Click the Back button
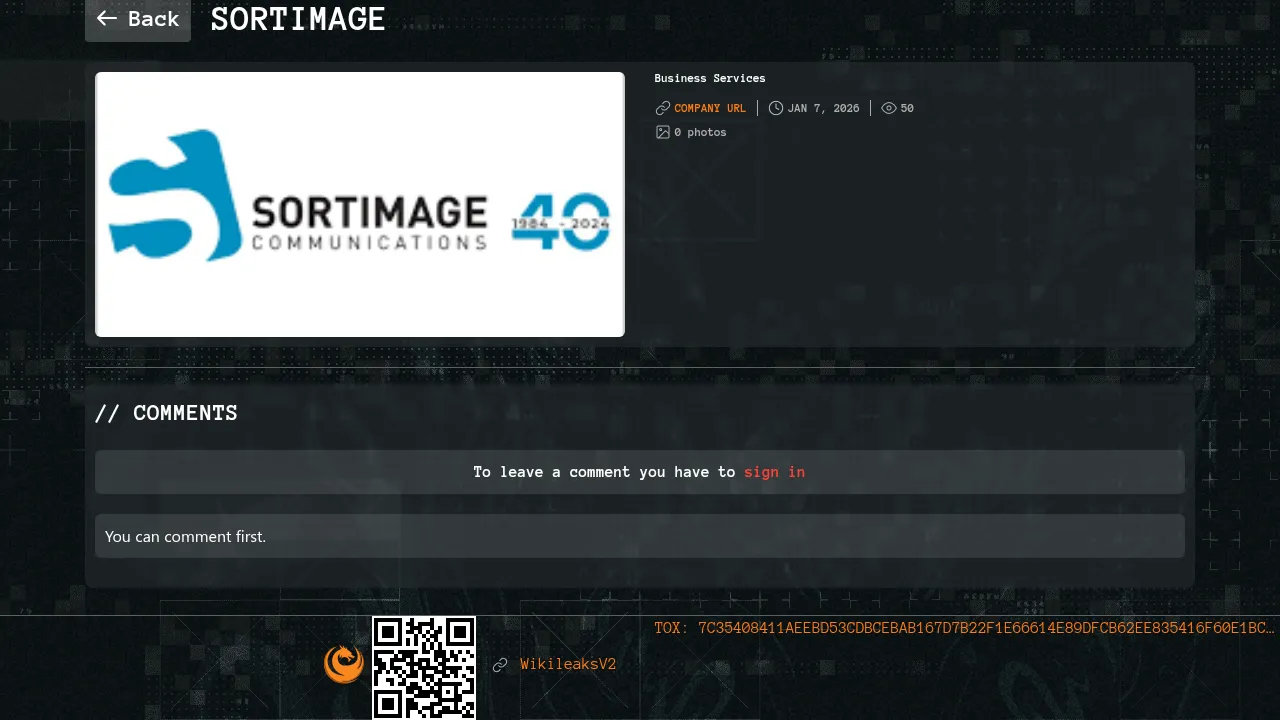This screenshot has width=1280, height=720. tap(138, 19)
